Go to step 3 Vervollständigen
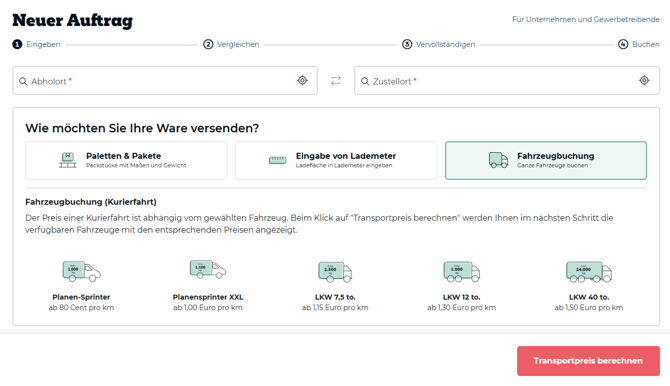The width and height of the screenshot is (670, 386). click(x=438, y=44)
